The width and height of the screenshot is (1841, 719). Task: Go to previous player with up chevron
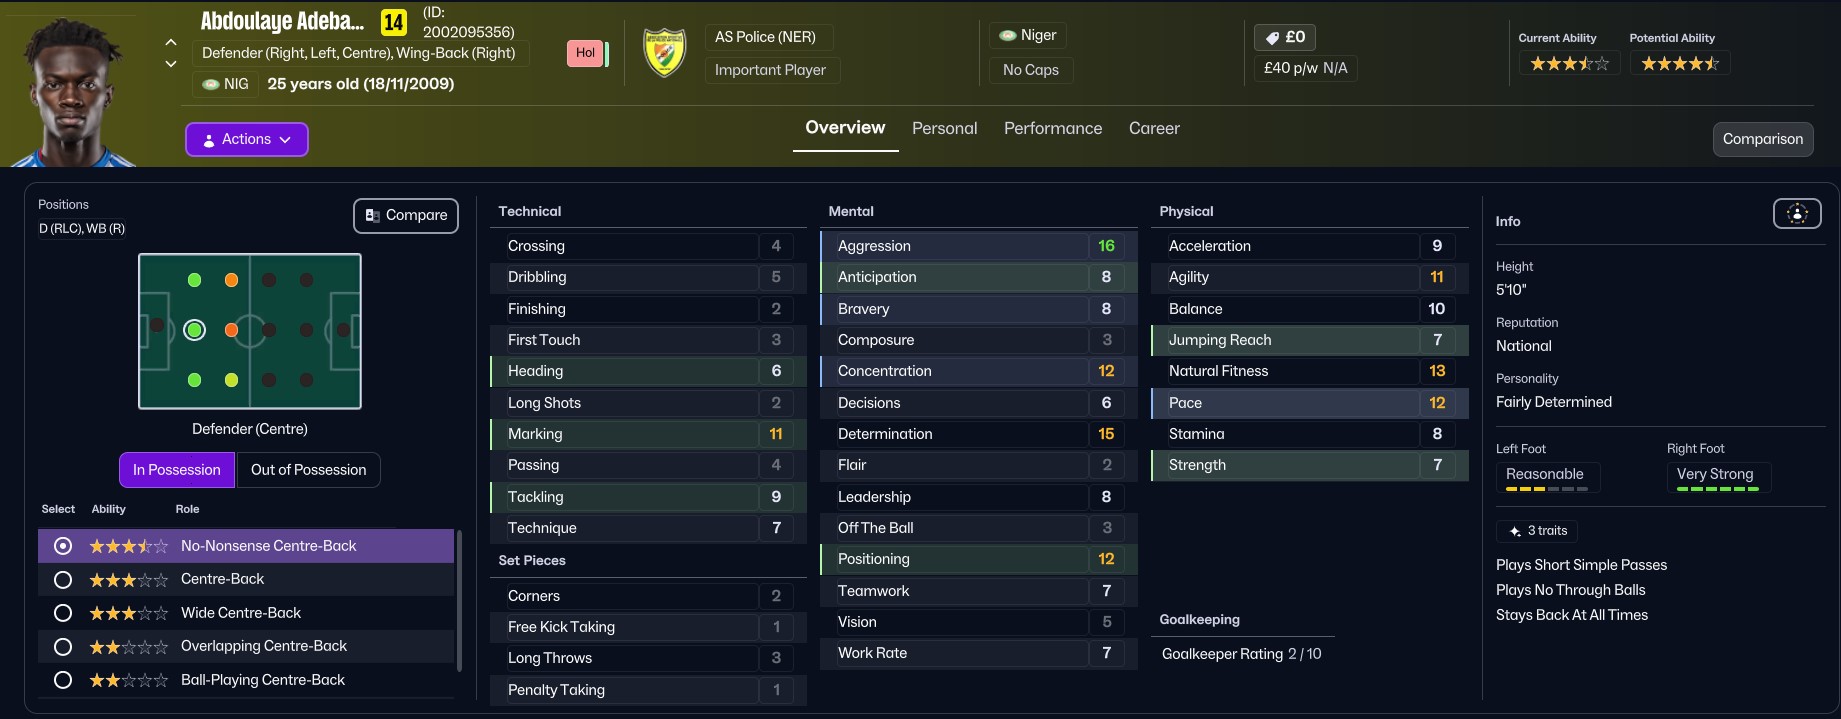(x=171, y=42)
